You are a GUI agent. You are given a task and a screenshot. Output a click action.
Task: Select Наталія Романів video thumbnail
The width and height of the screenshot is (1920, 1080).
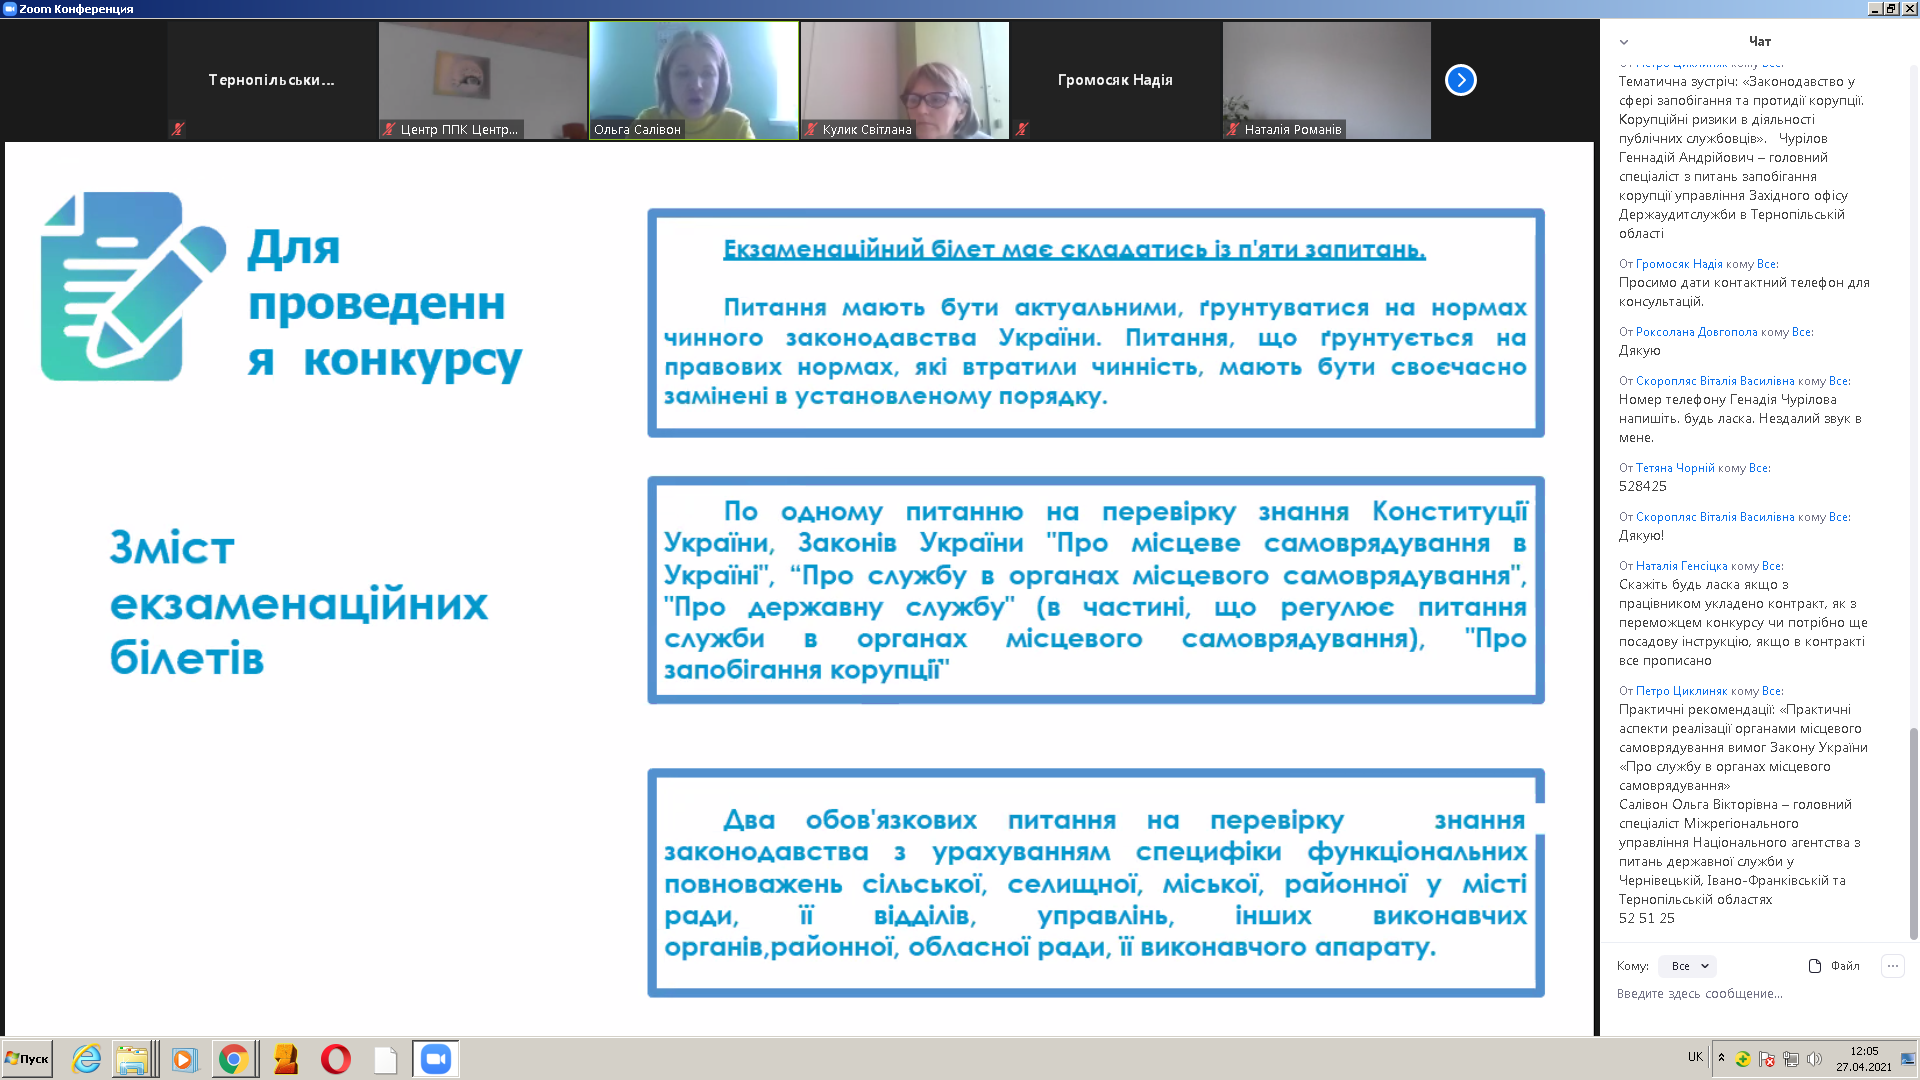pyautogui.click(x=1327, y=80)
